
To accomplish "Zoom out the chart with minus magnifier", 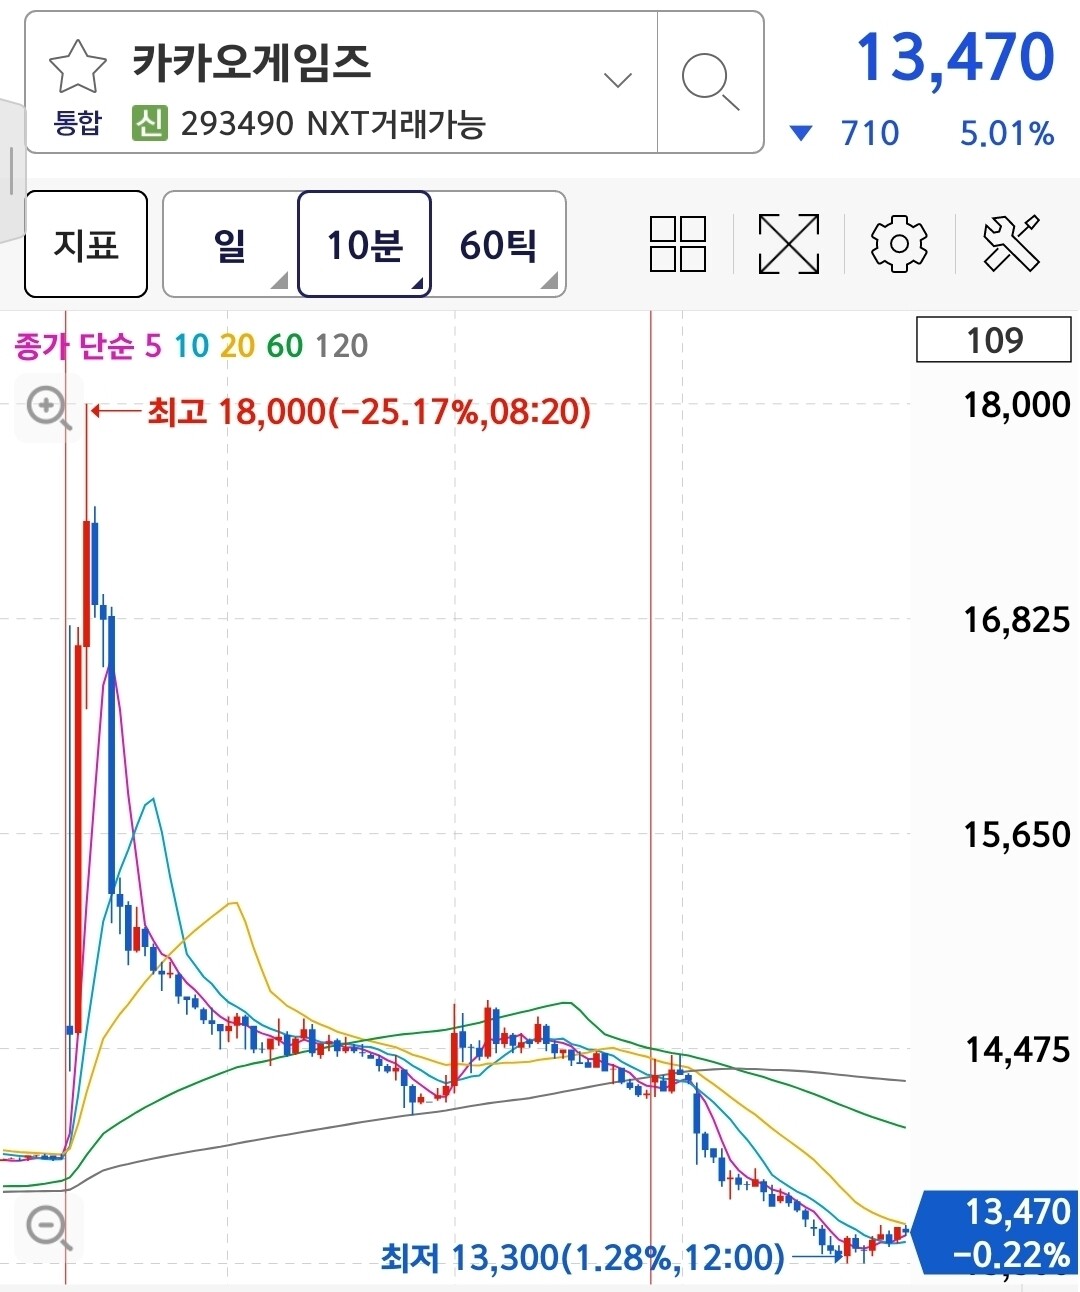I will (x=48, y=1227).
